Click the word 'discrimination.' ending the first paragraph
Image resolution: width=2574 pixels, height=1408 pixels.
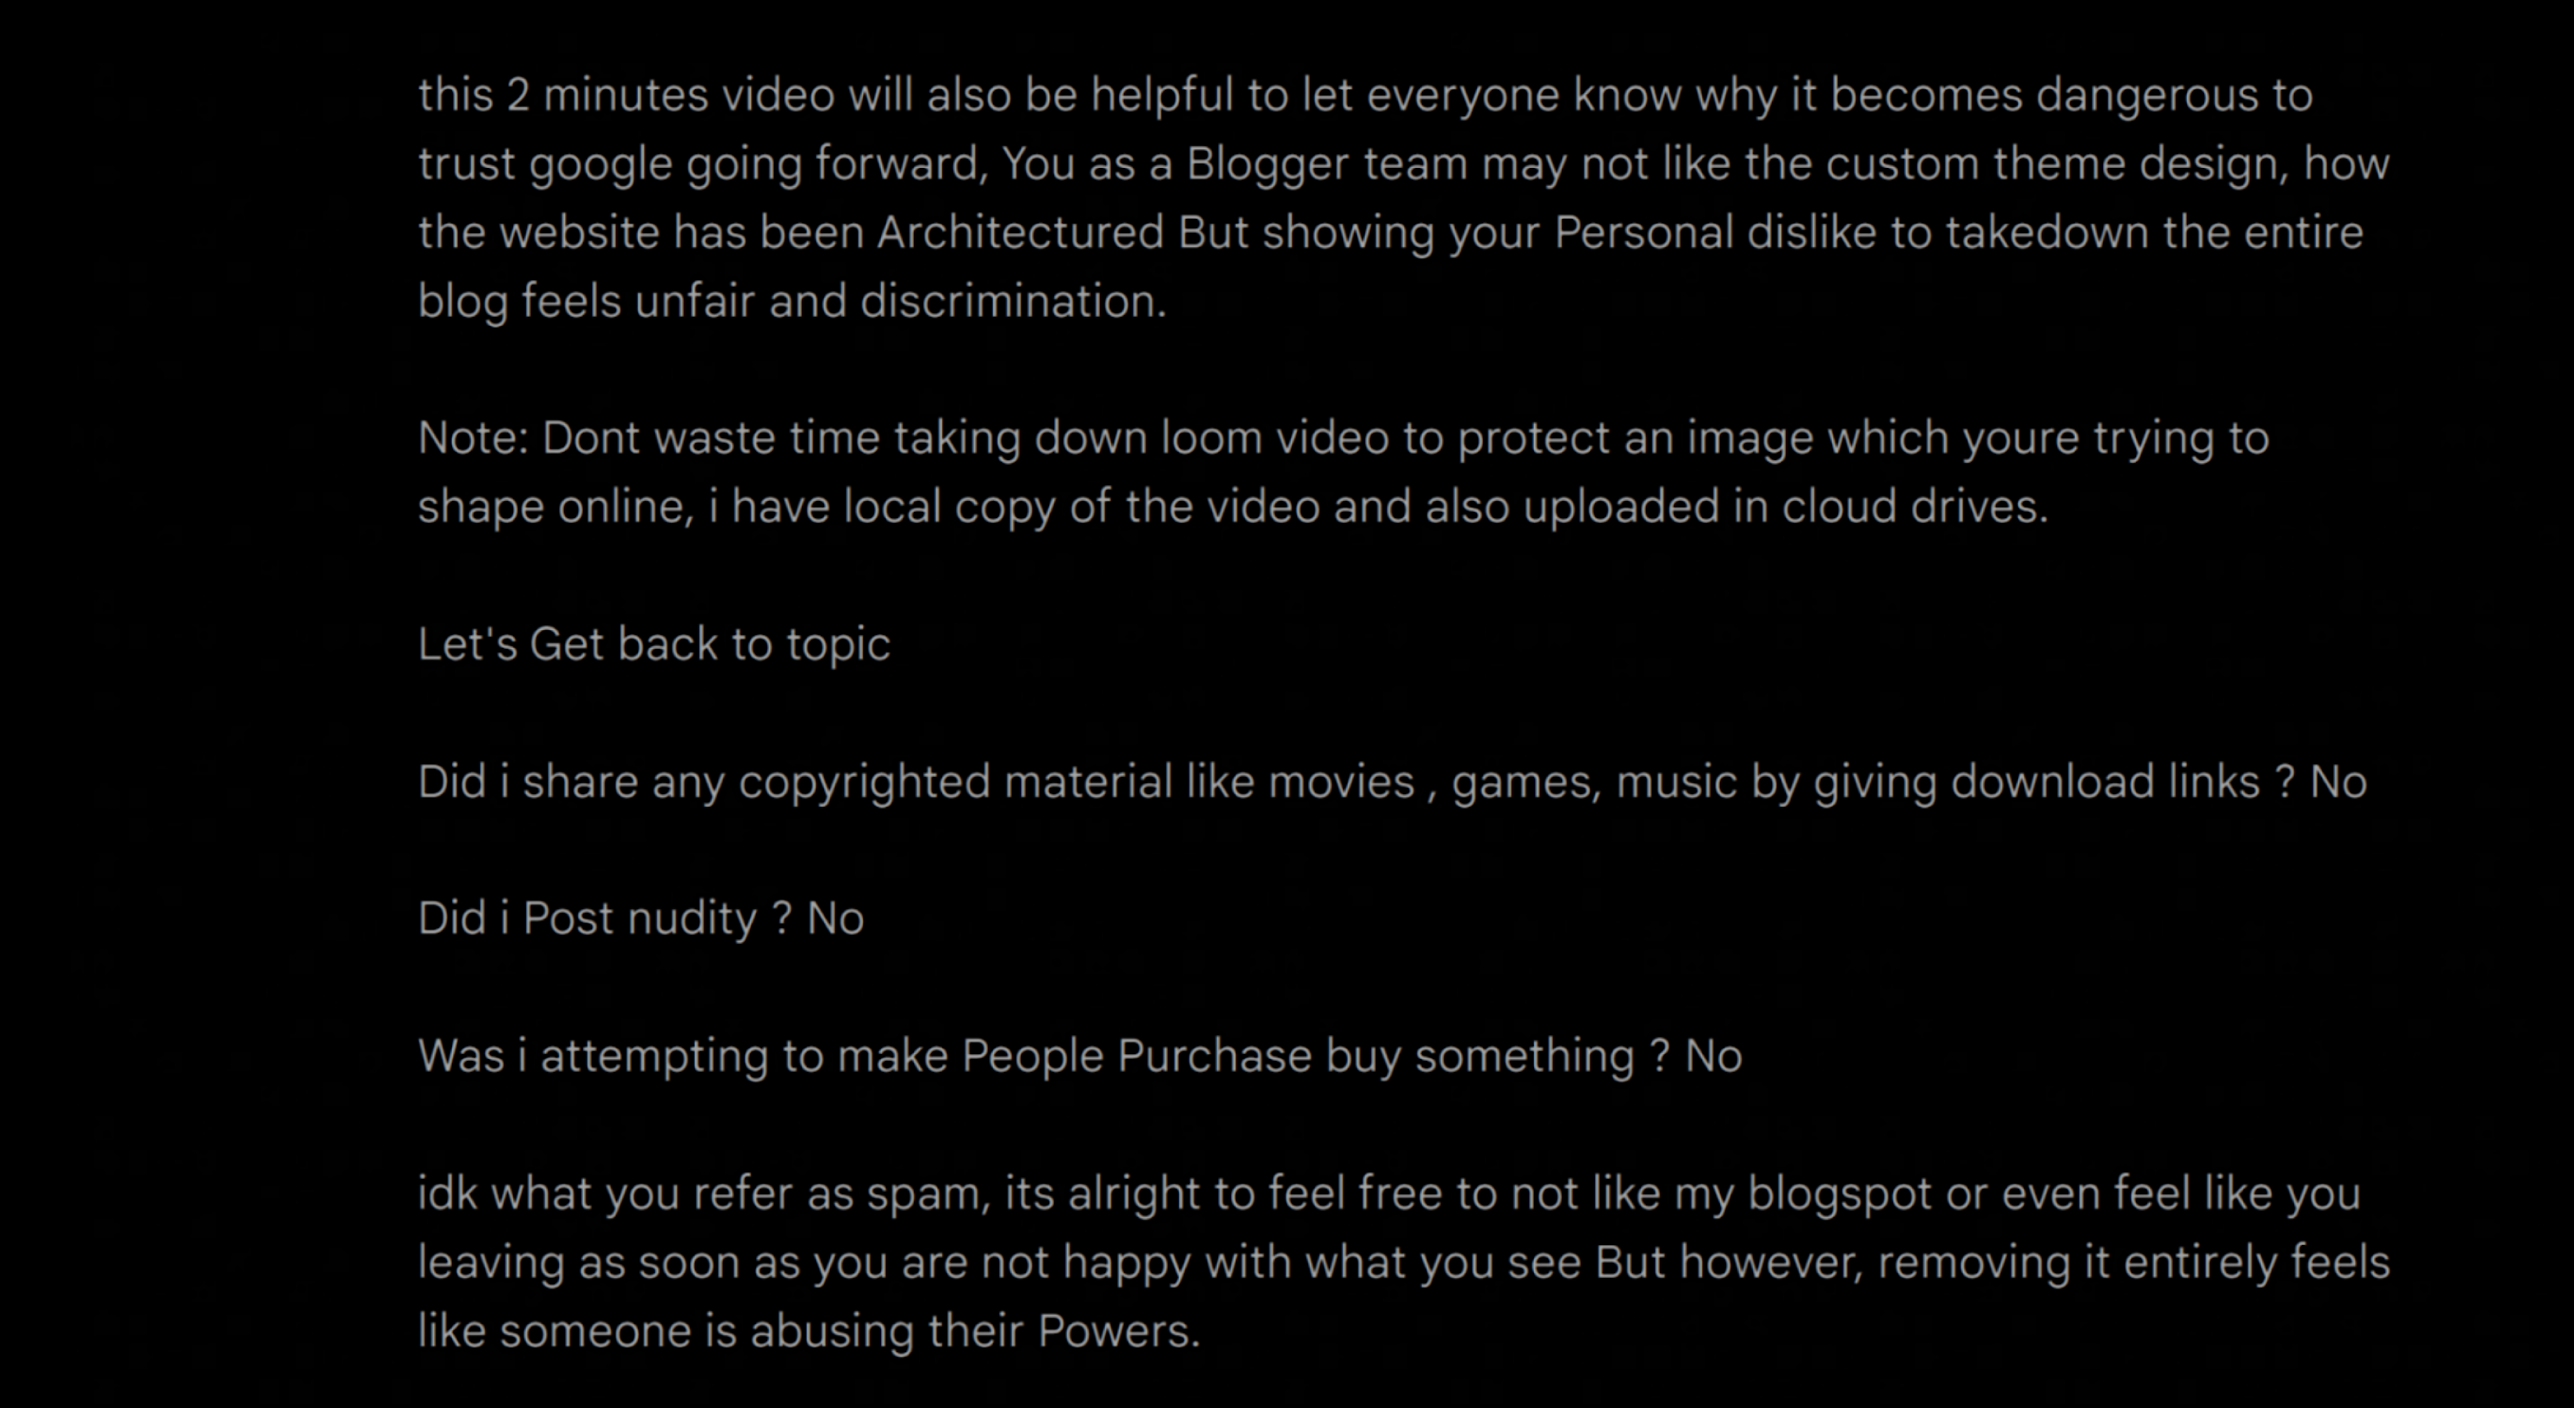coord(1013,301)
